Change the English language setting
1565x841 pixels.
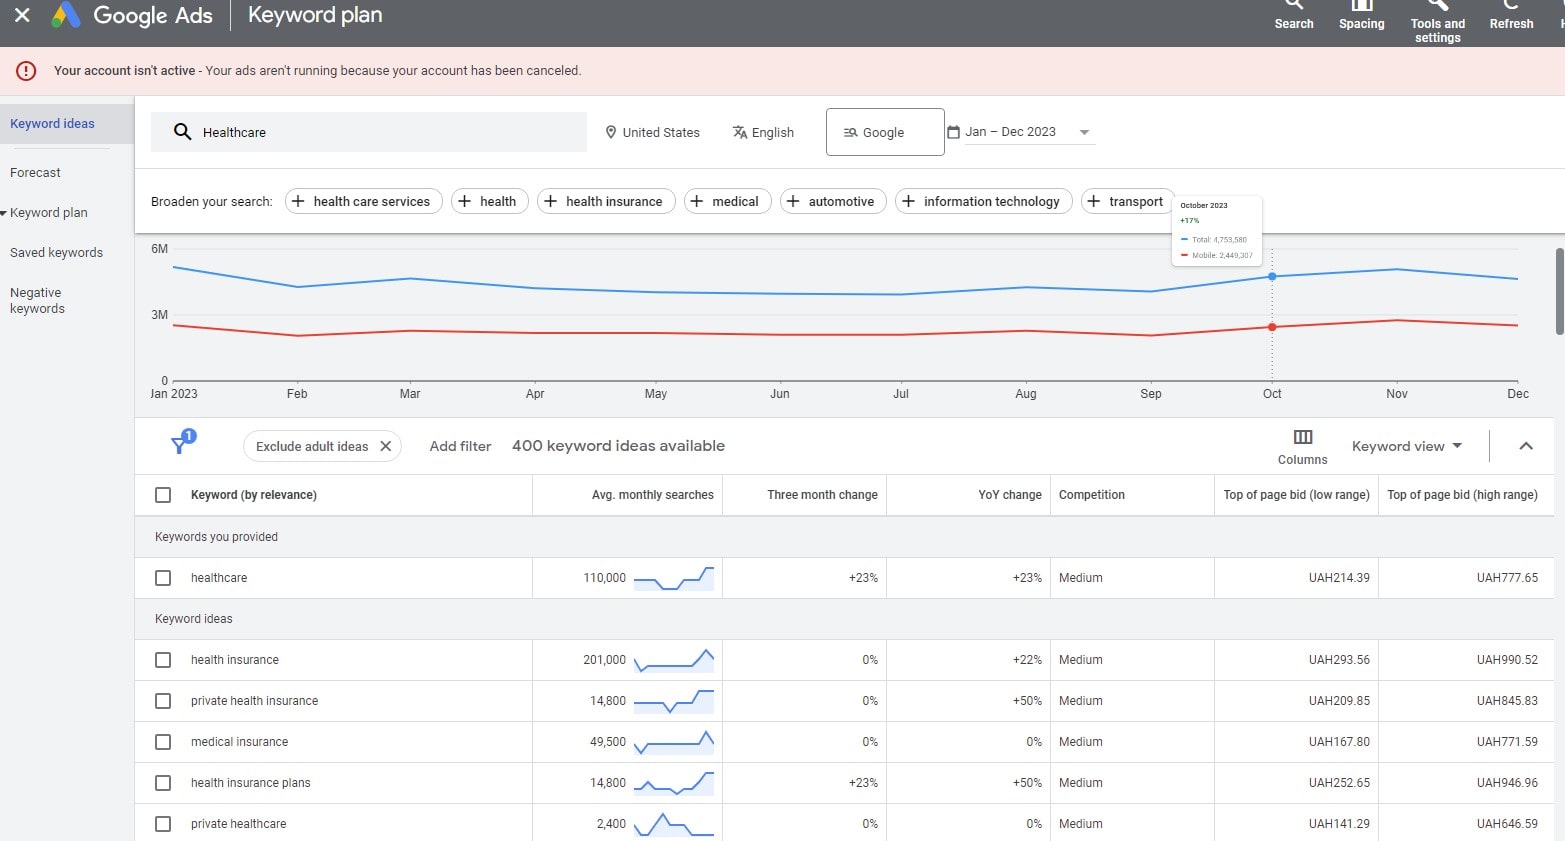click(763, 132)
